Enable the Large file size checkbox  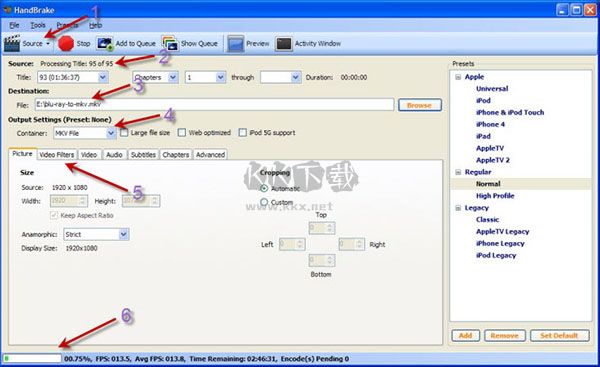click(x=124, y=133)
